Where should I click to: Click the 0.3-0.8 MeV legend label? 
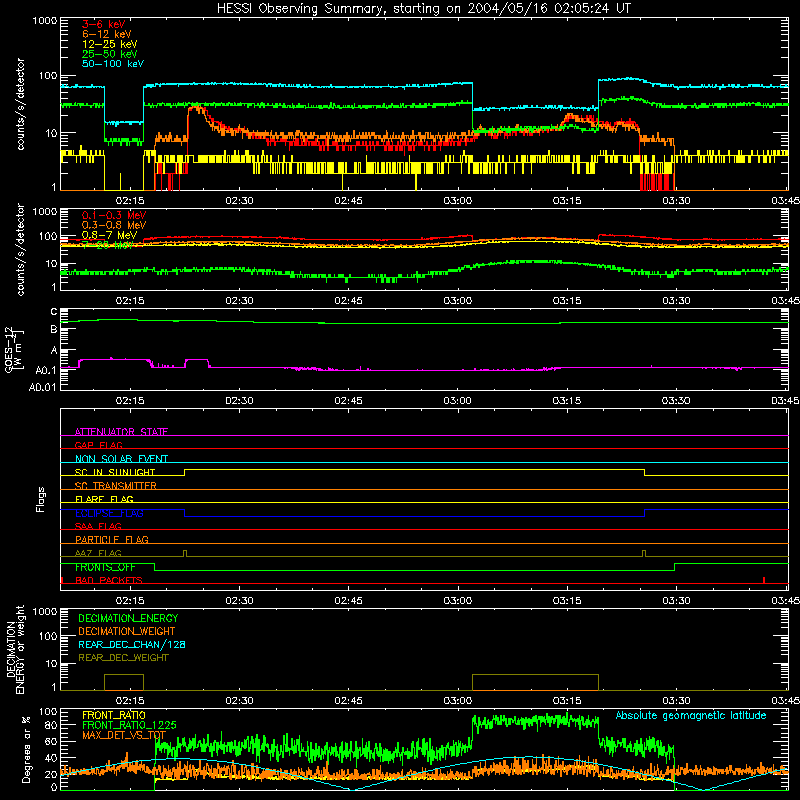[x=114, y=225]
